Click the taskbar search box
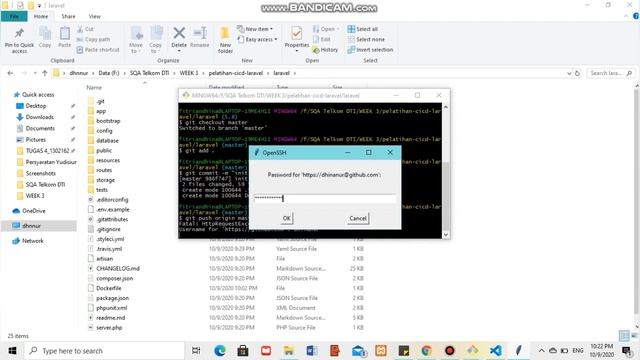This screenshot has height=360, width=640. tap(105, 351)
